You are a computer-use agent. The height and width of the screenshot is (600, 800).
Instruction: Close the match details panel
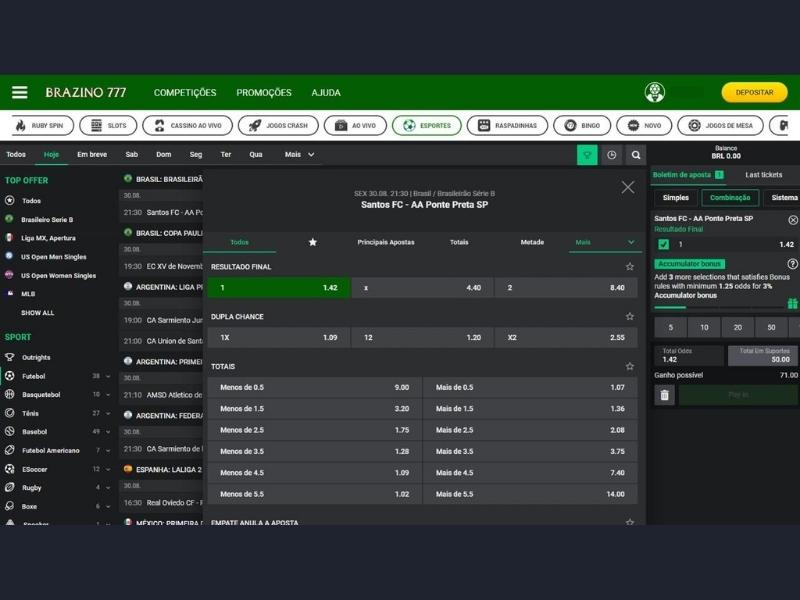[x=627, y=187]
